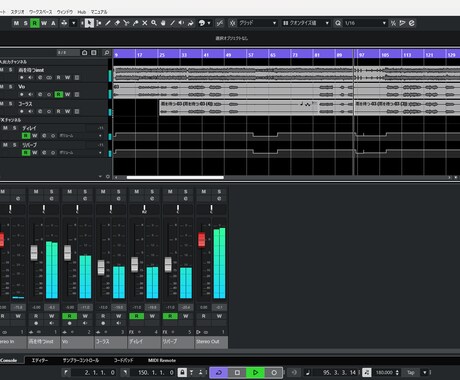Open dropdown arrow next to Tap button
460x380 pixels.
coord(425,372)
